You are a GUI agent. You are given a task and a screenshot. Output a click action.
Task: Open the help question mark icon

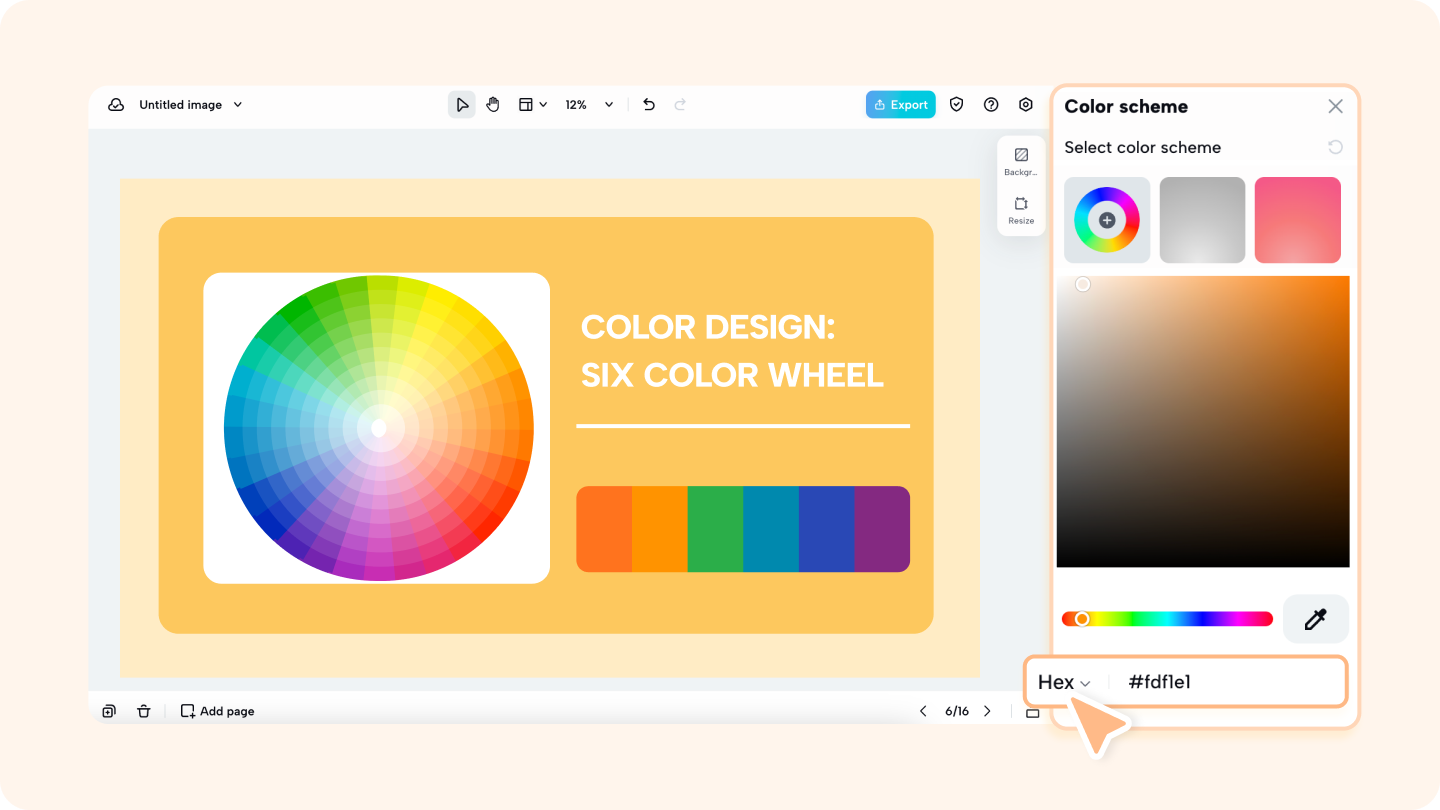click(x=991, y=104)
